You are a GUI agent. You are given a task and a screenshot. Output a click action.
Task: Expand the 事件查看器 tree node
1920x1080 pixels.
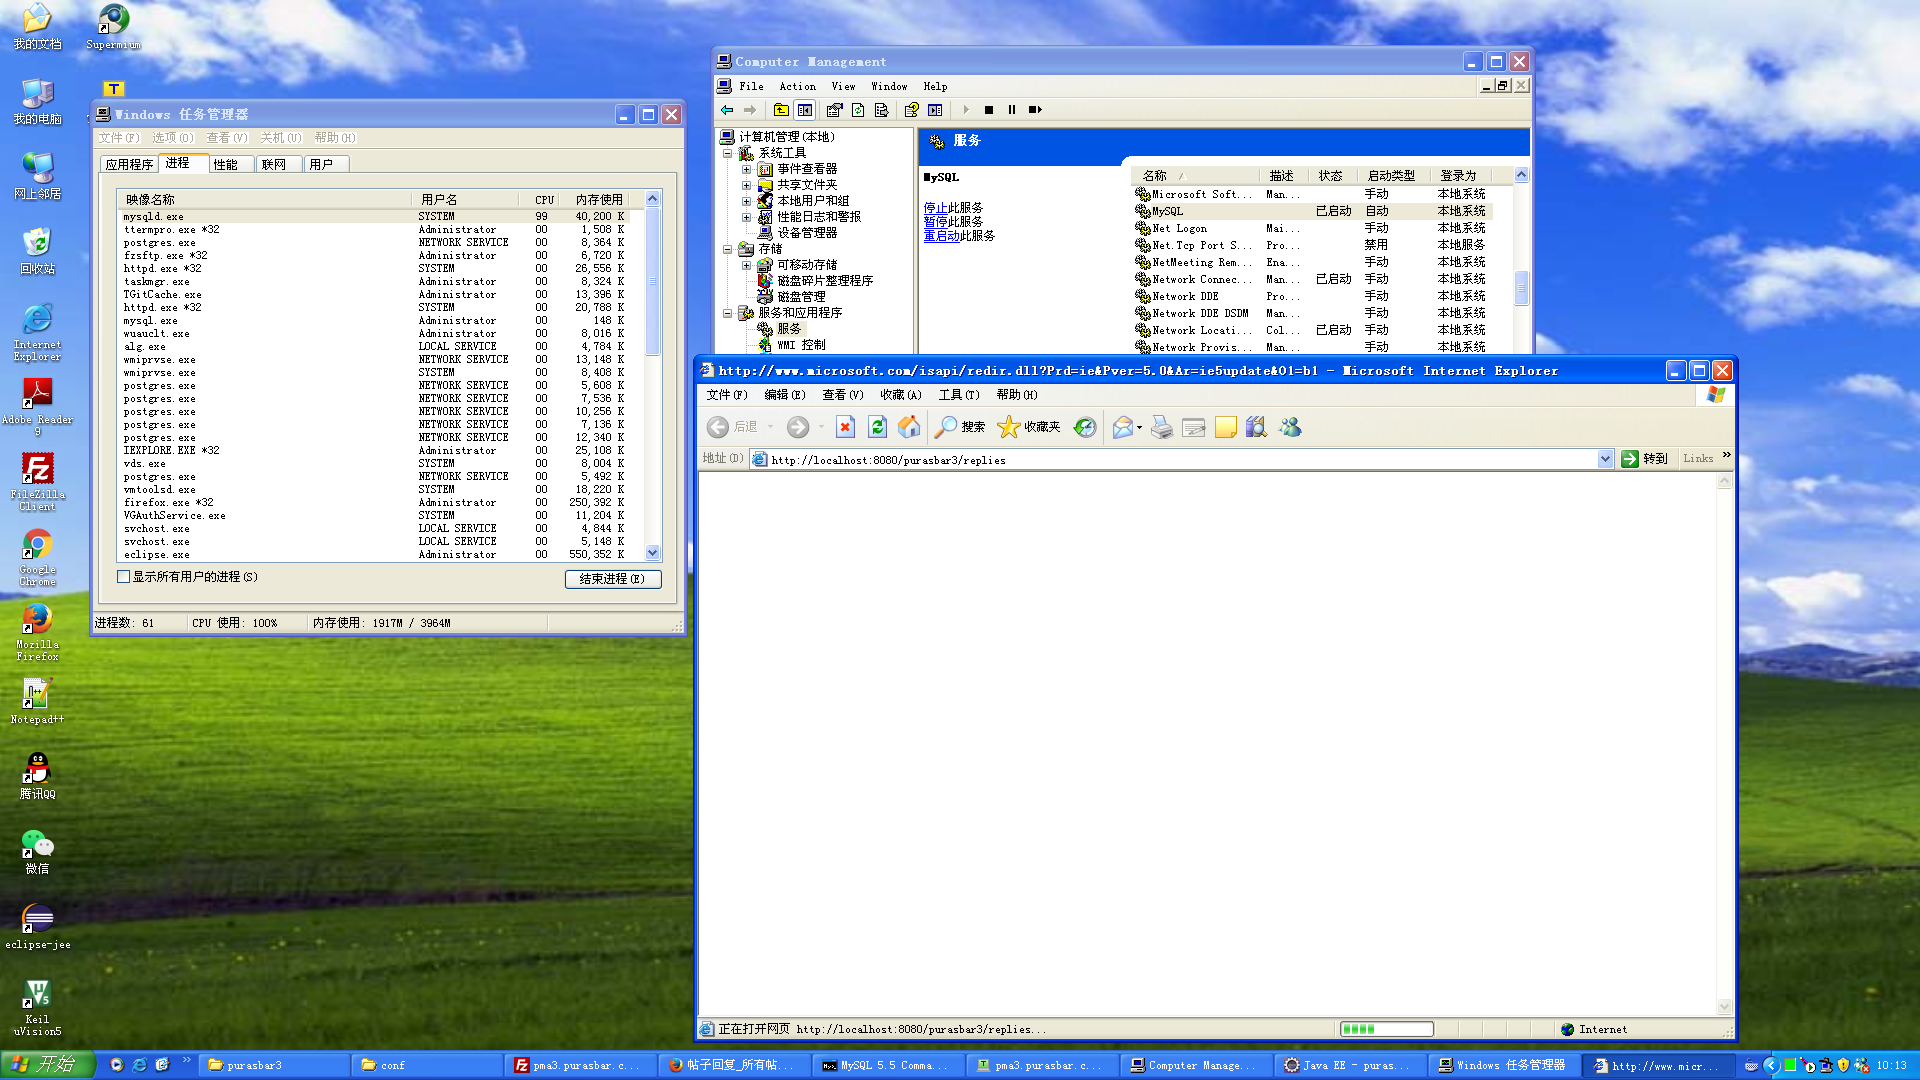pos(746,169)
